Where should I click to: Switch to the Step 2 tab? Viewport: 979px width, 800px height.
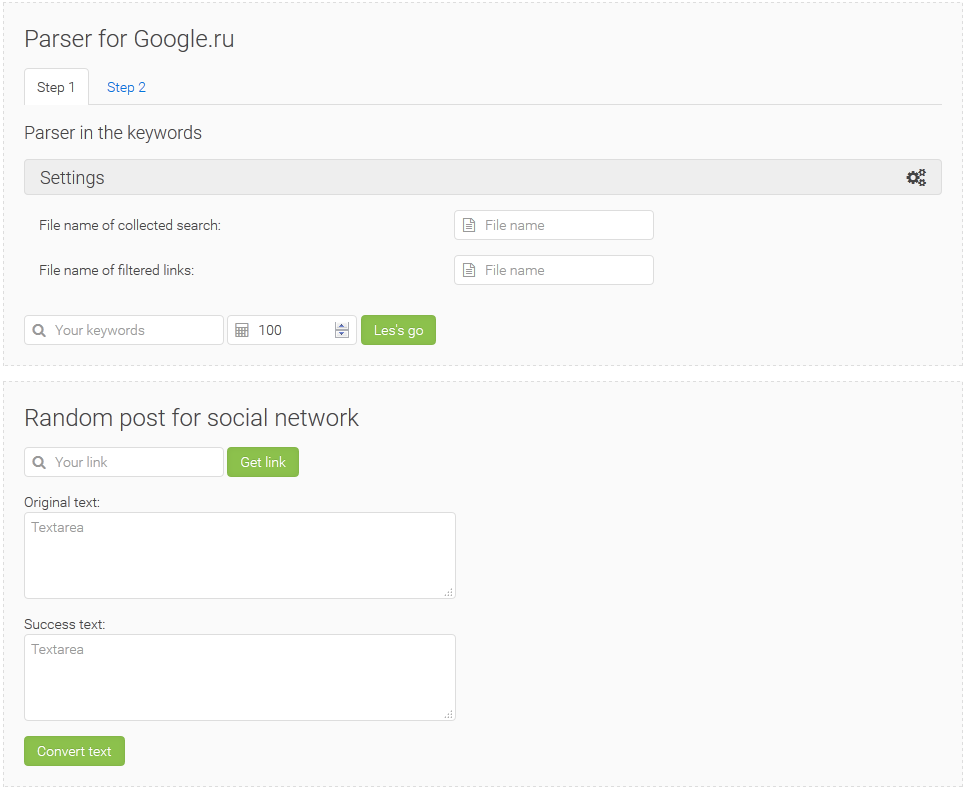(126, 88)
